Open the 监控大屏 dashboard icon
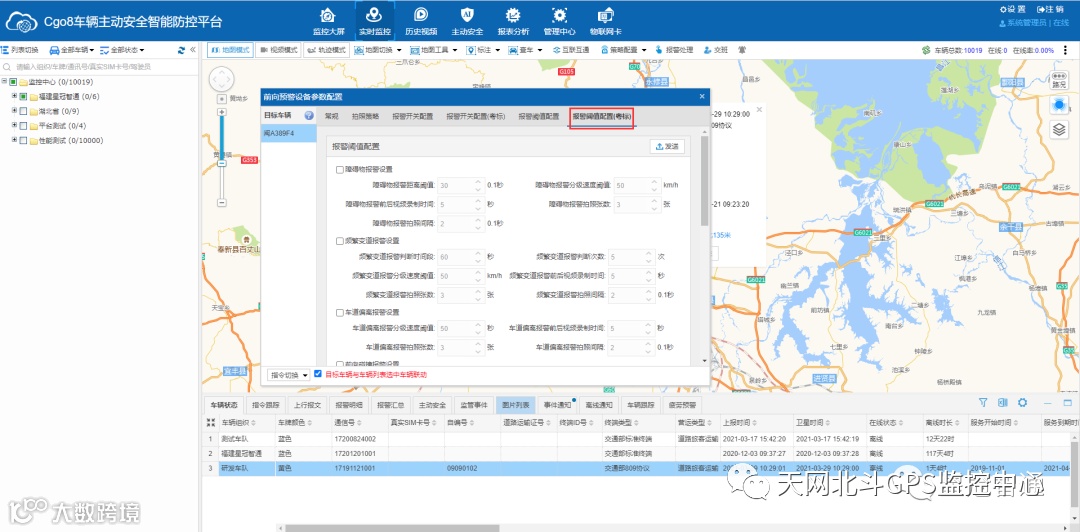Screen dimensions: 1080x532 (327, 15)
